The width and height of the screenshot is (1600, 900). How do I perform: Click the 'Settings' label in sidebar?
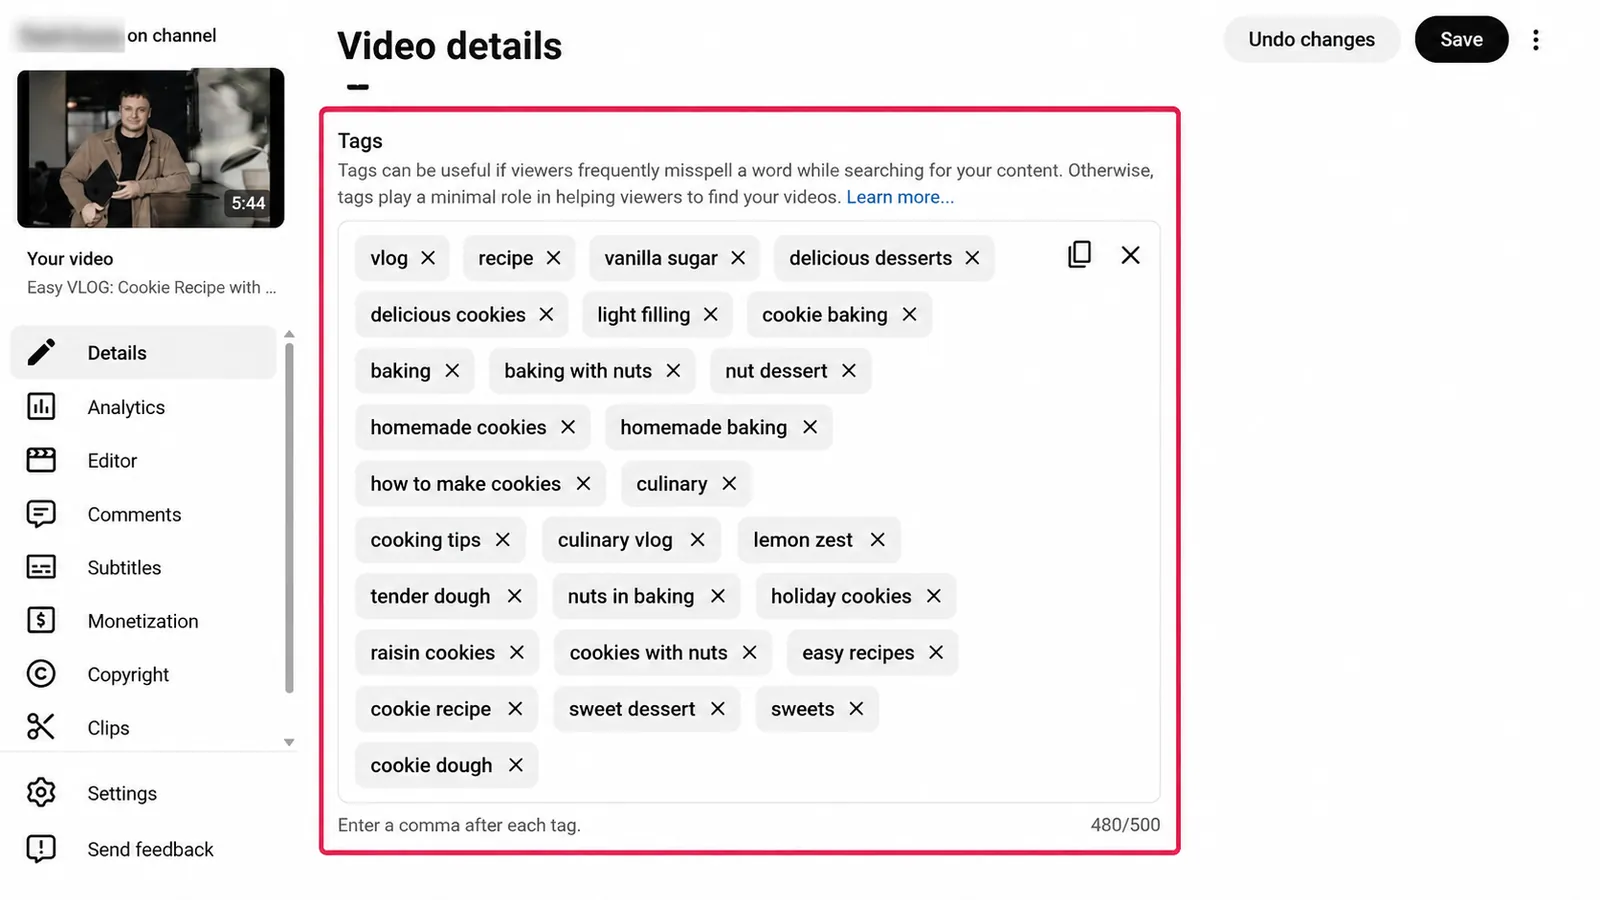tap(122, 793)
